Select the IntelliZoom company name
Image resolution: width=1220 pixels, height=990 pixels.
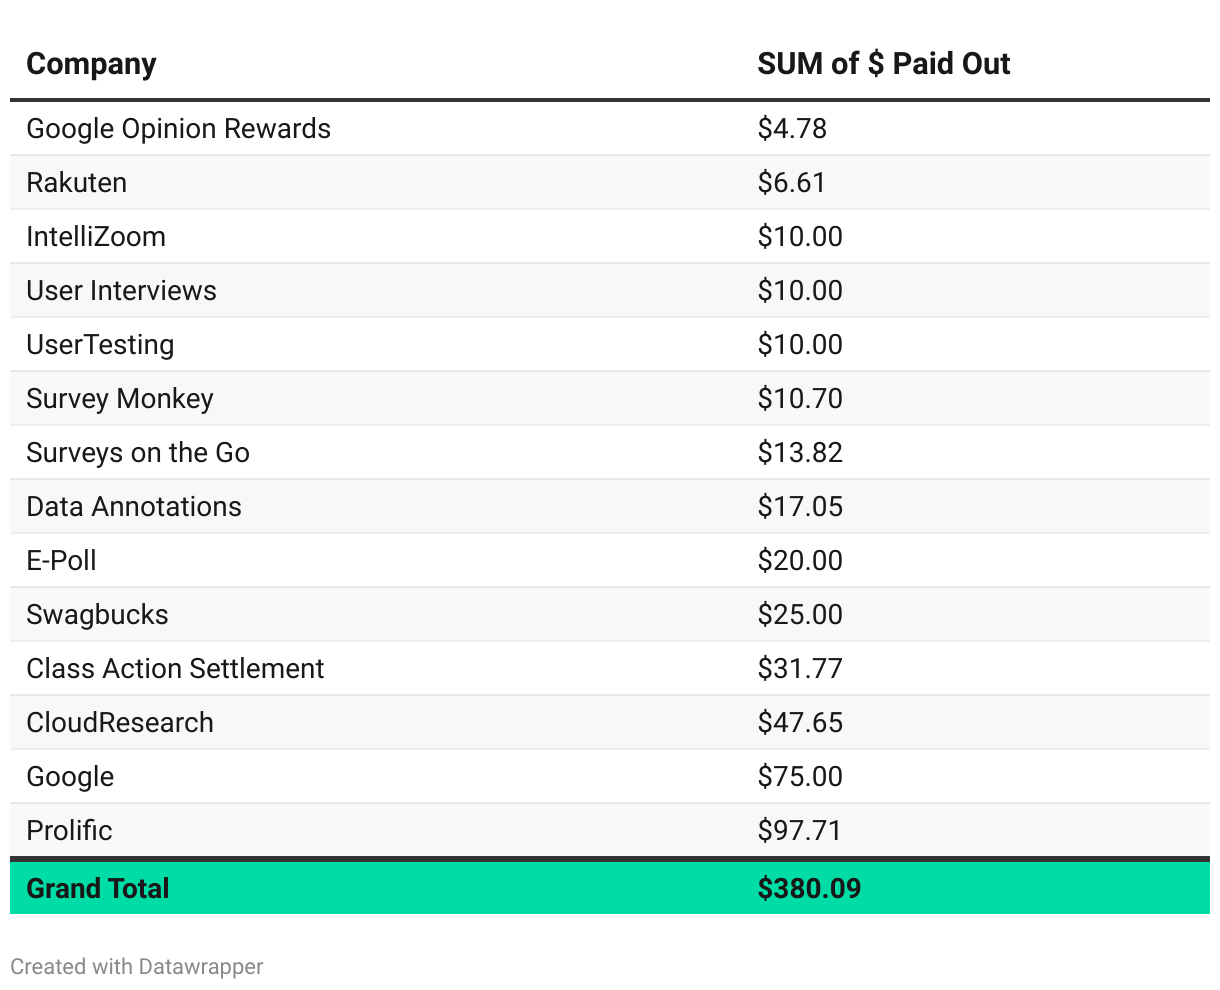point(96,237)
